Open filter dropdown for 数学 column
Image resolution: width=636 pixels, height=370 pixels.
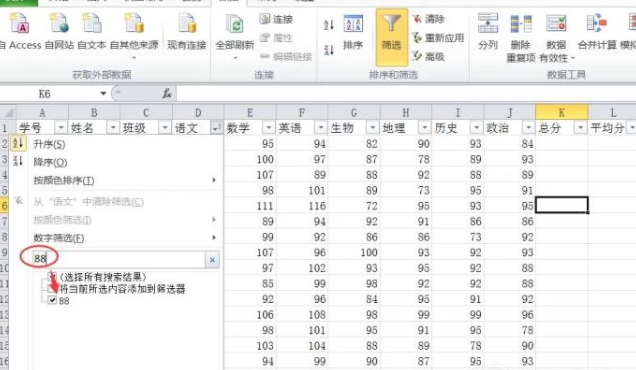(269, 128)
